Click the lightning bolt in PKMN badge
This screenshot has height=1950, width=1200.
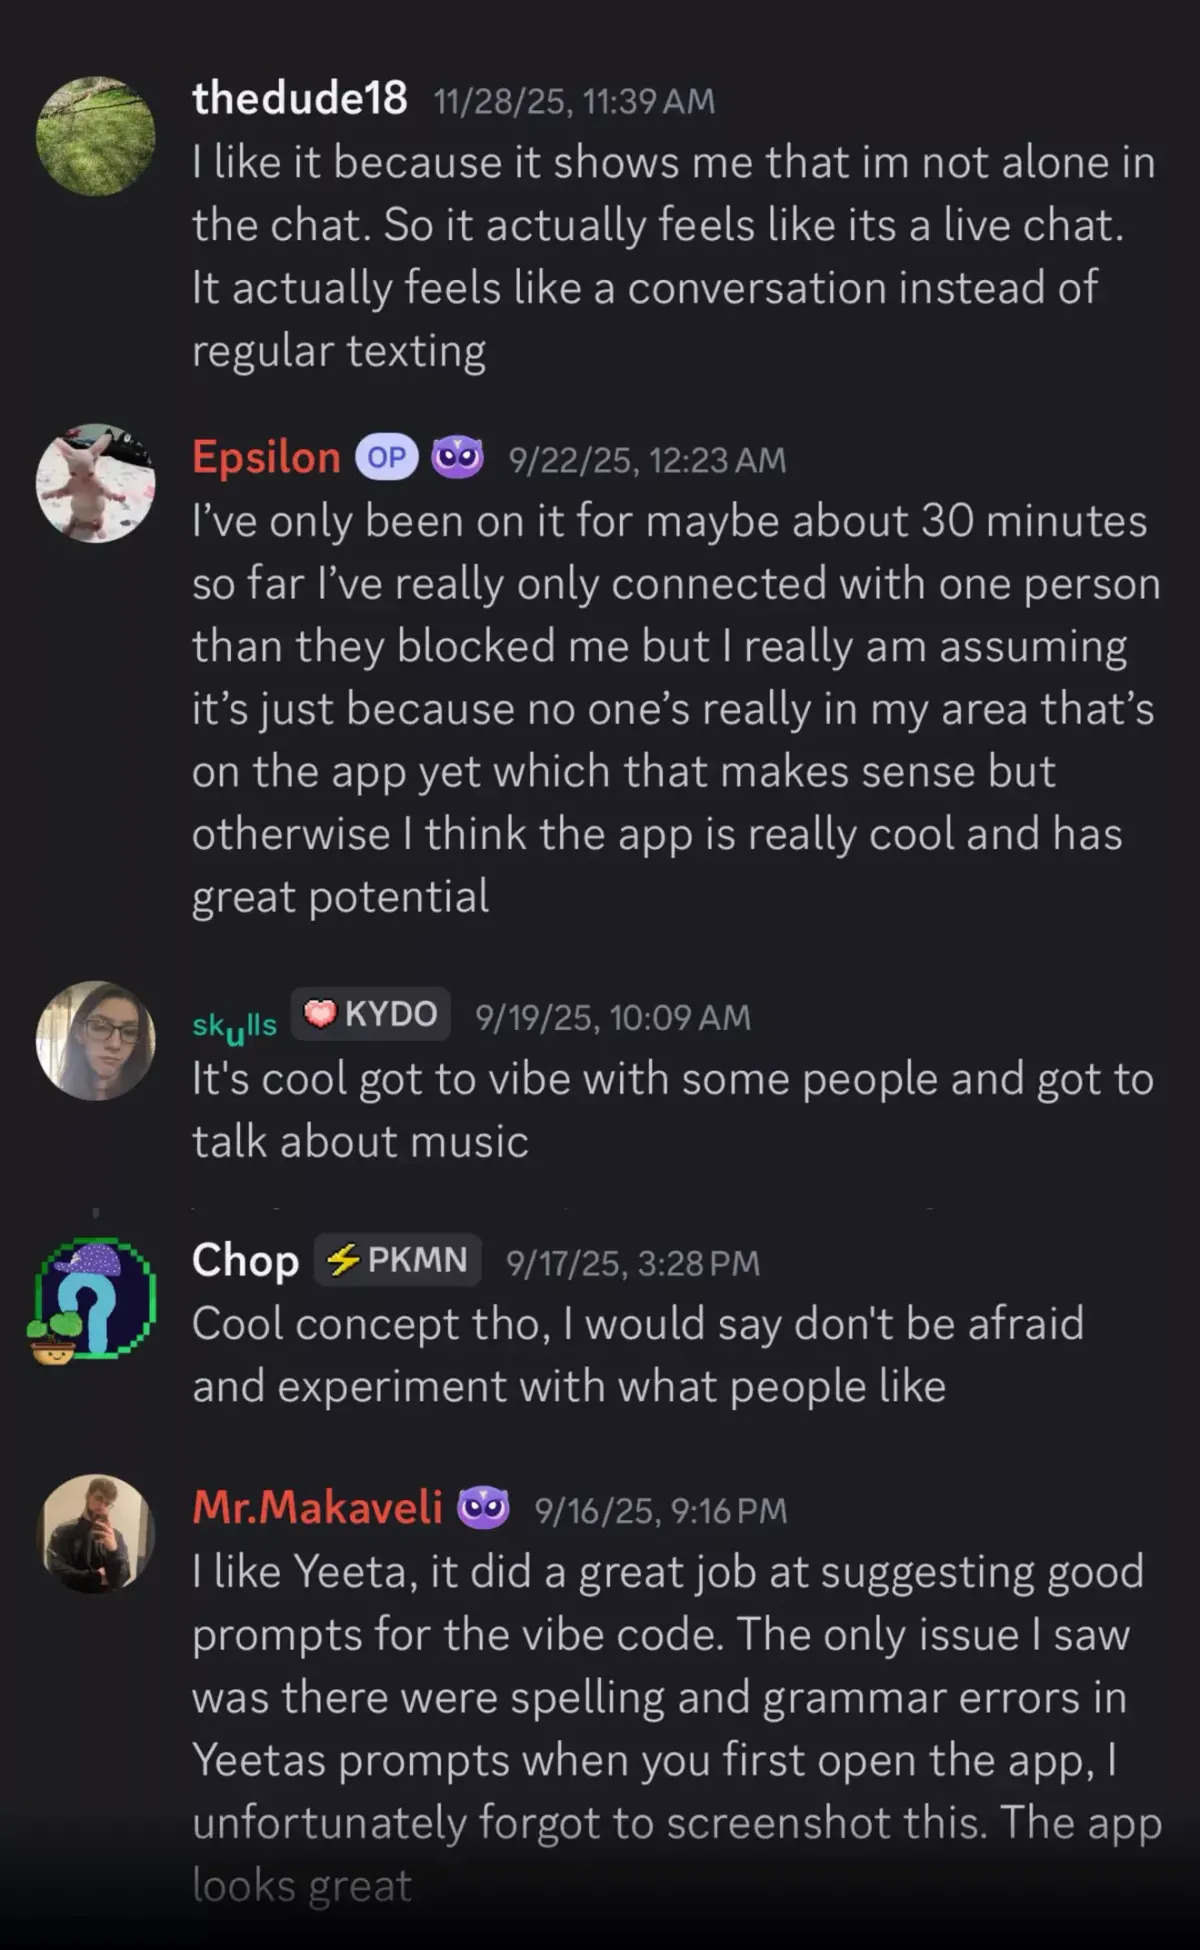point(345,1258)
